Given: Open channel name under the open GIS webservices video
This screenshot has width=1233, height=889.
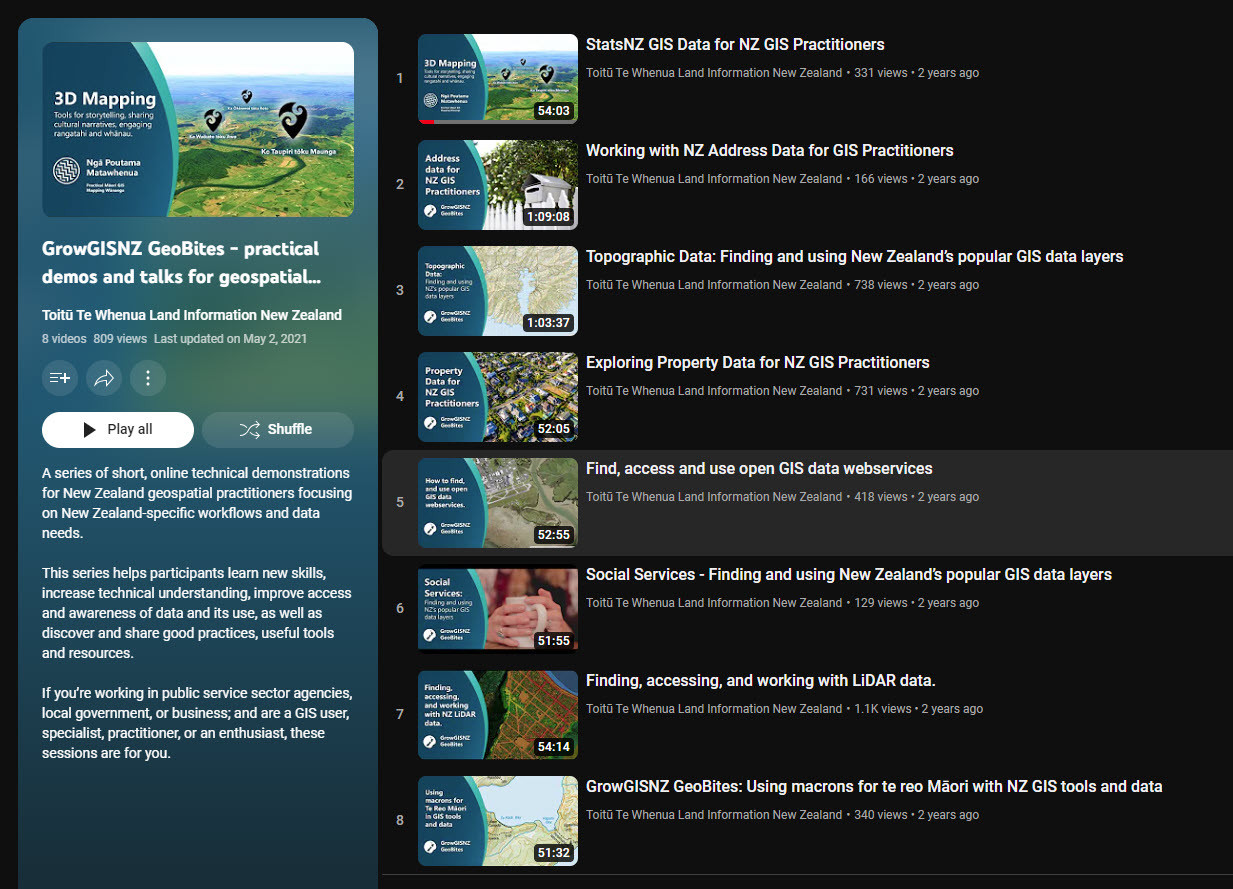Looking at the screenshot, I should click(x=714, y=497).
